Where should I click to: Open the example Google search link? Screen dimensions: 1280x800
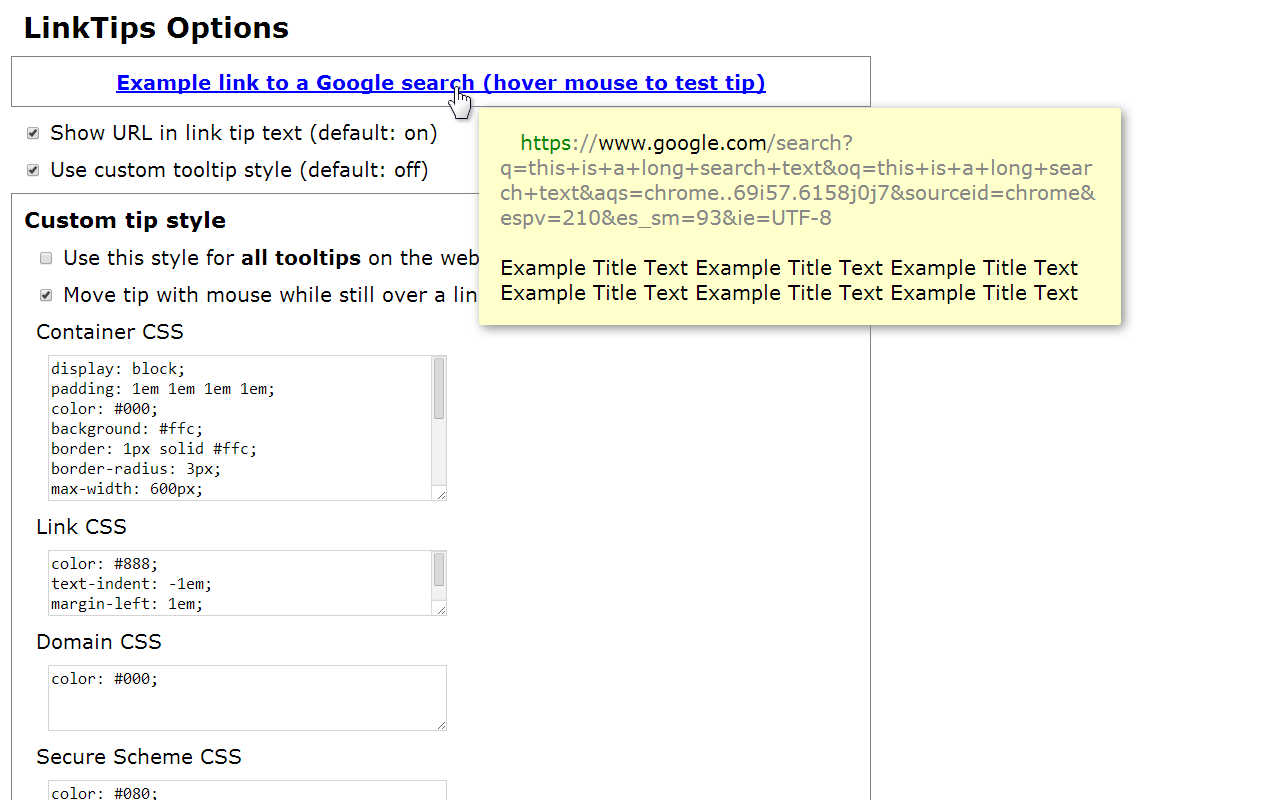click(441, 83)
